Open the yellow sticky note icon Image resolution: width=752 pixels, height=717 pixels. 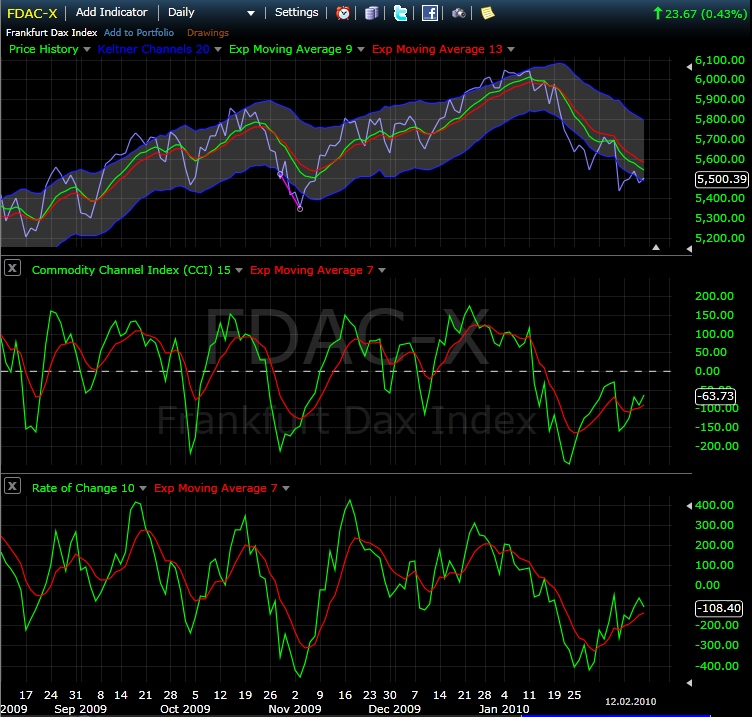coord(487,13)
